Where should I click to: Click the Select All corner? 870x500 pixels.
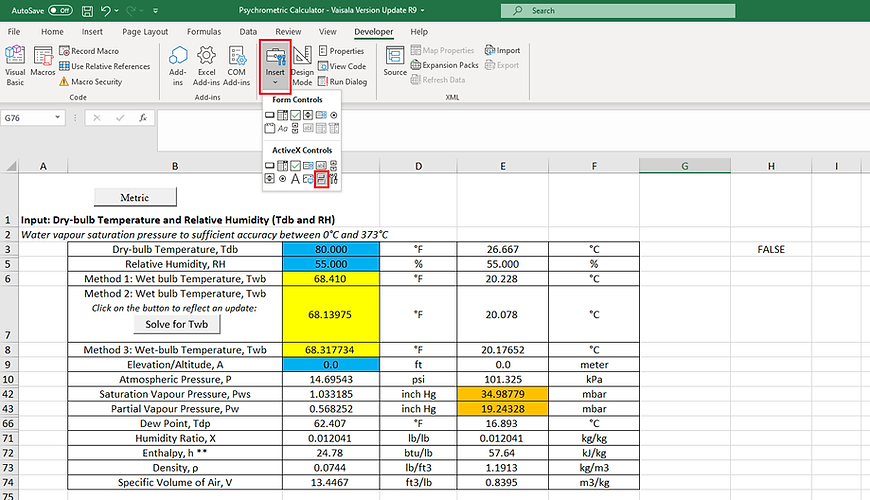click(x=10, y=166)
